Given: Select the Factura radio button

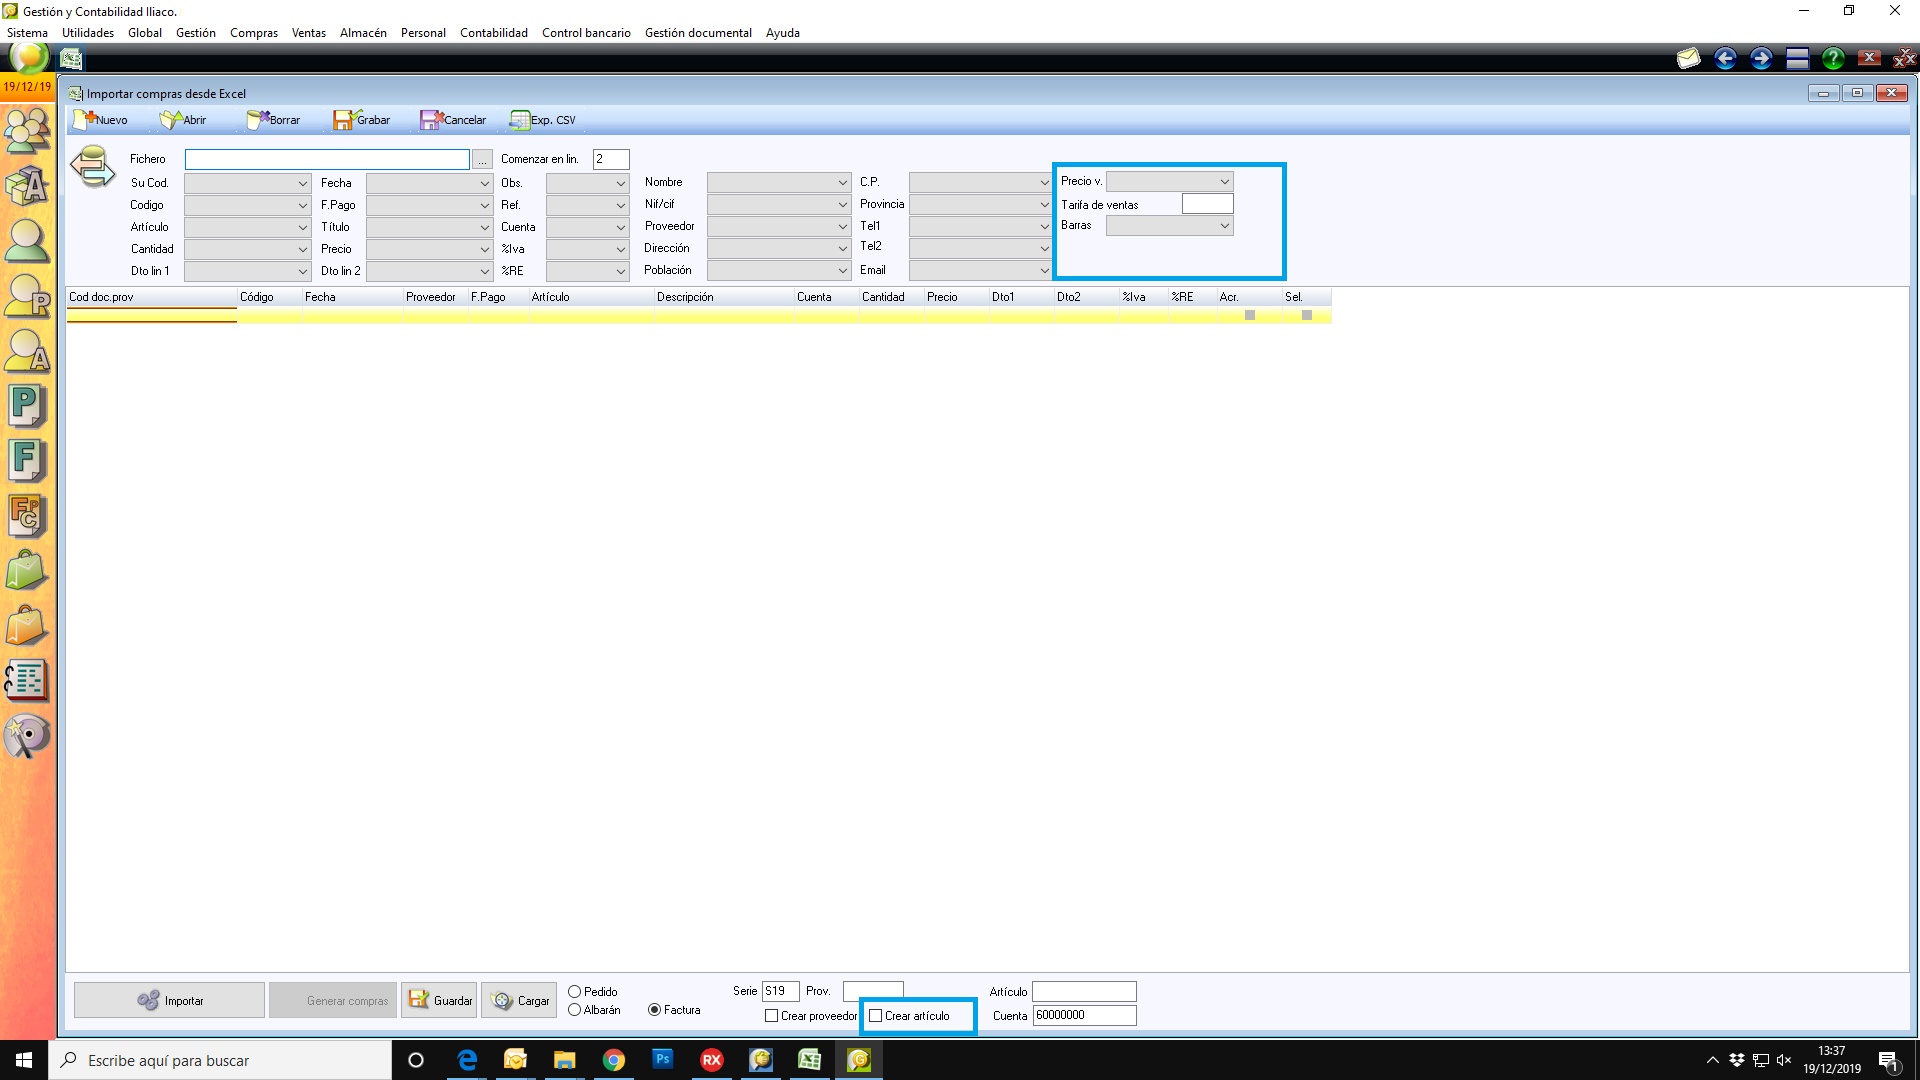Looking at the screenshot, I should (654, 1010).
